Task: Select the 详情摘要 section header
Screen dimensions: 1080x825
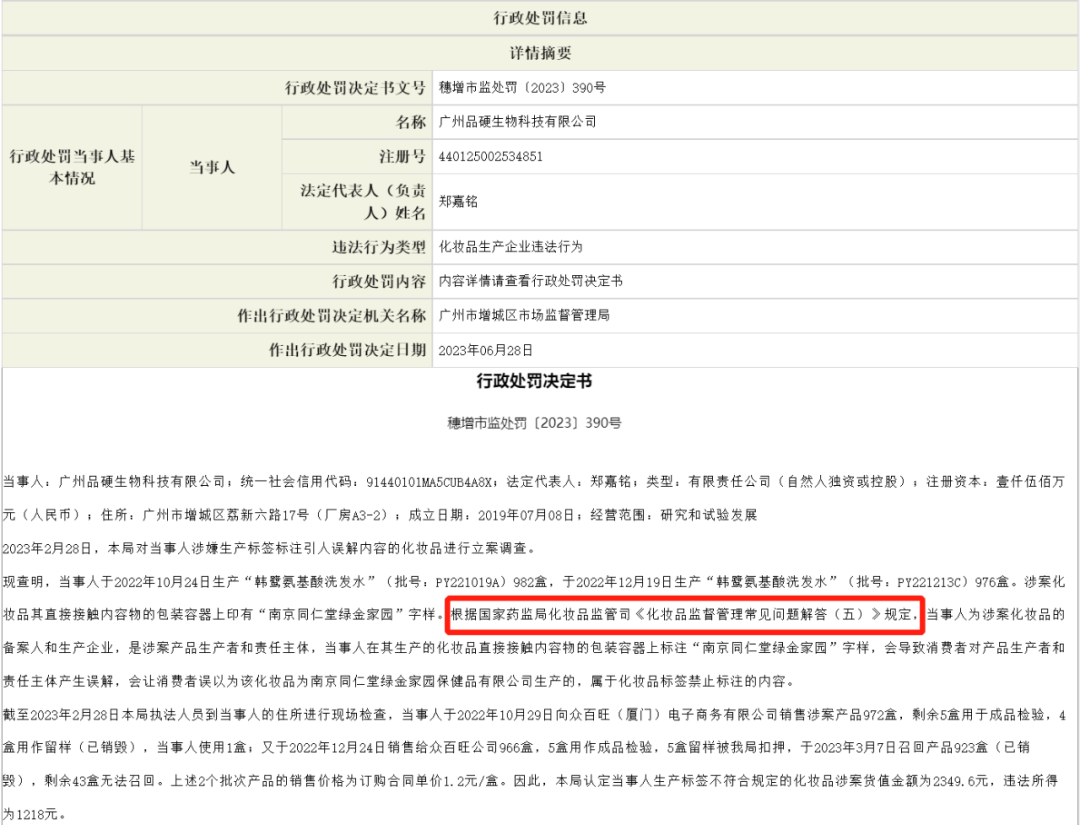Action: point(540,53)
